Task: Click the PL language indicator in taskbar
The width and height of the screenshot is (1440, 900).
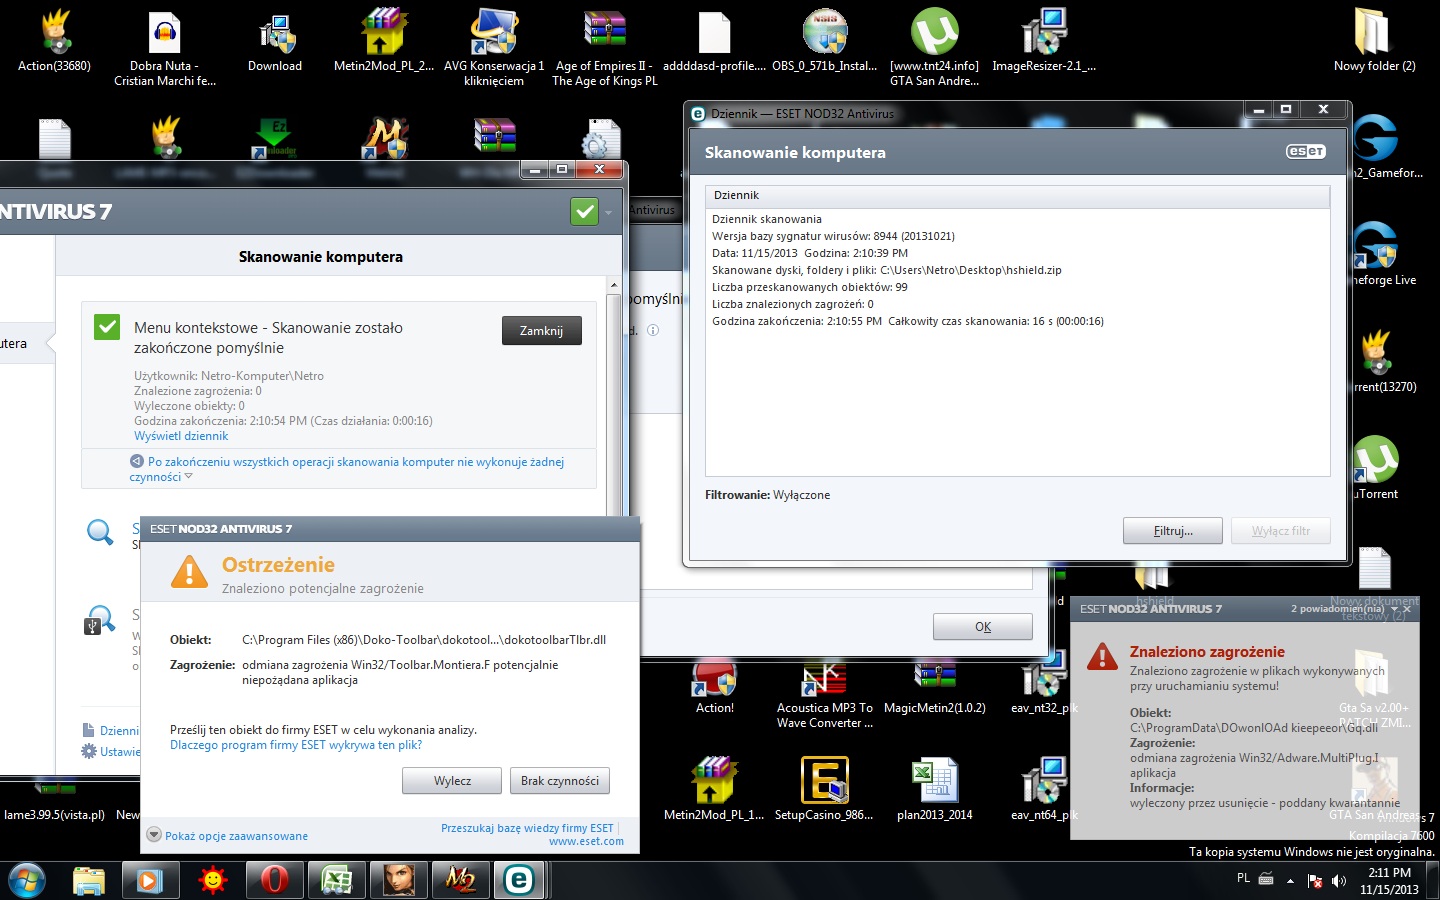Action: pos(1243,879)
